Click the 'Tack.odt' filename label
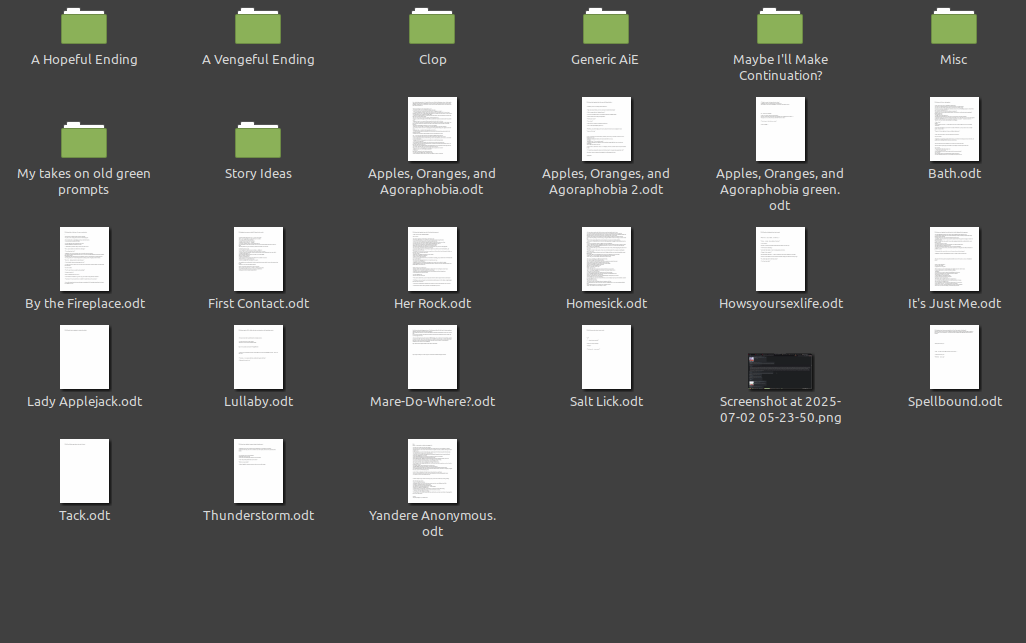This screenshot has height=643, width=1026. 84,515
